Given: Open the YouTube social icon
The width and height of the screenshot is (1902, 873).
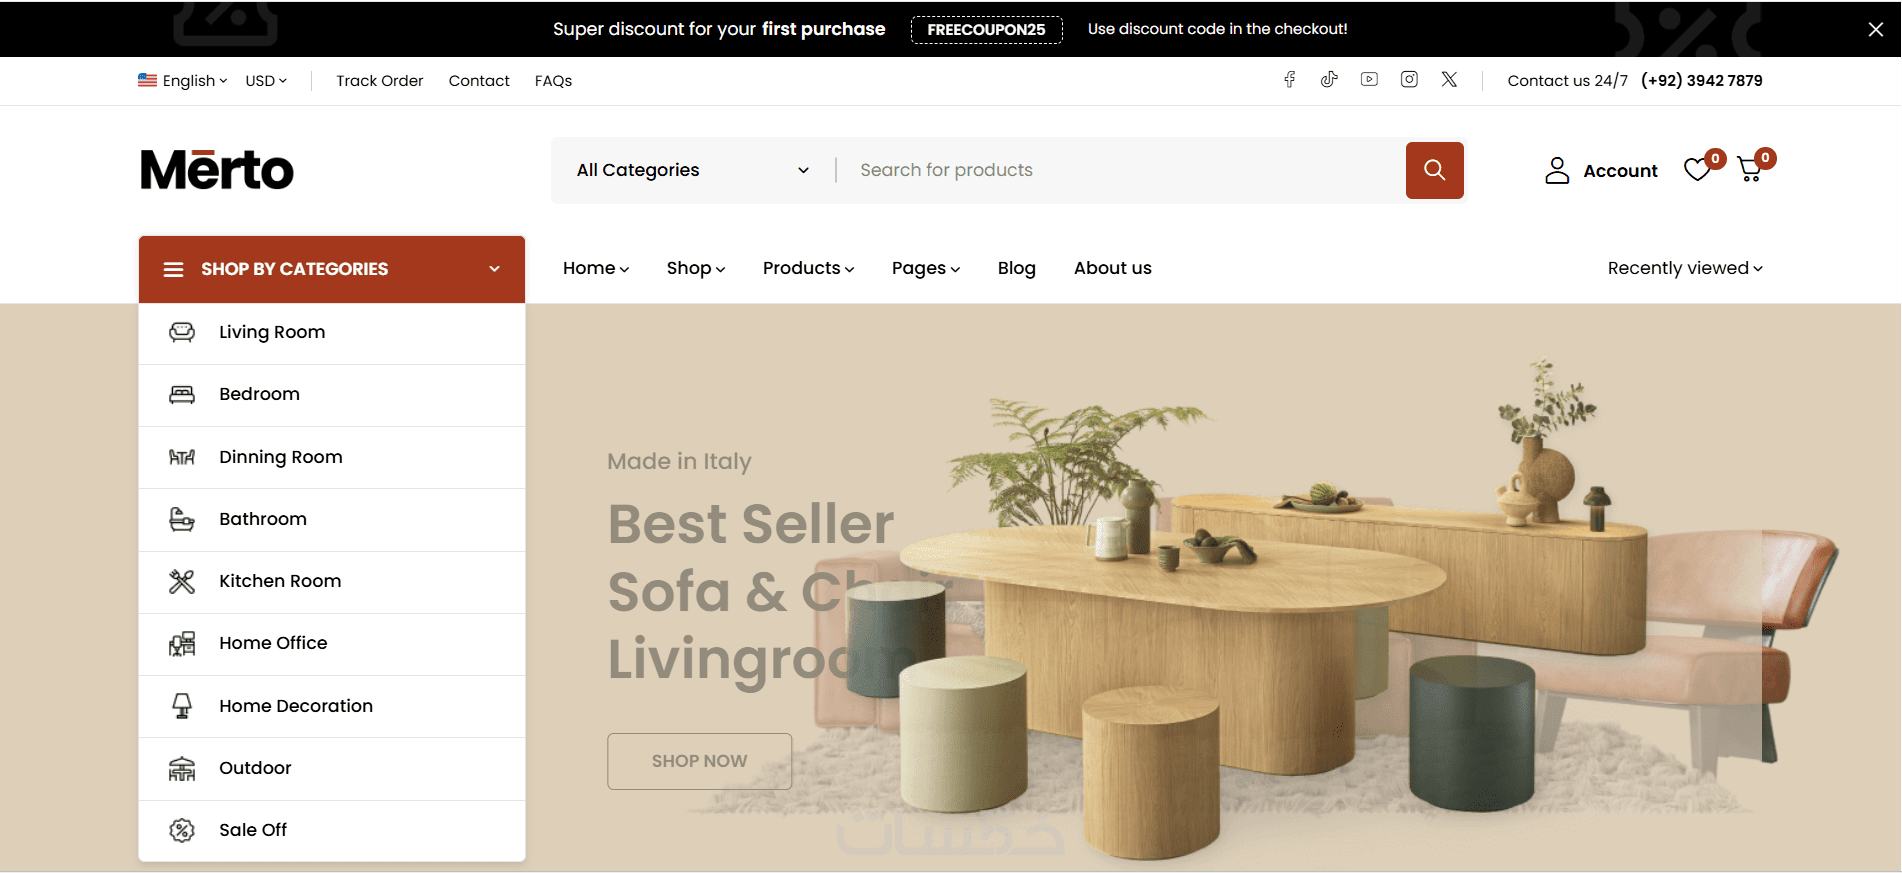Looking at the screenshot, I should (1369, 80).
